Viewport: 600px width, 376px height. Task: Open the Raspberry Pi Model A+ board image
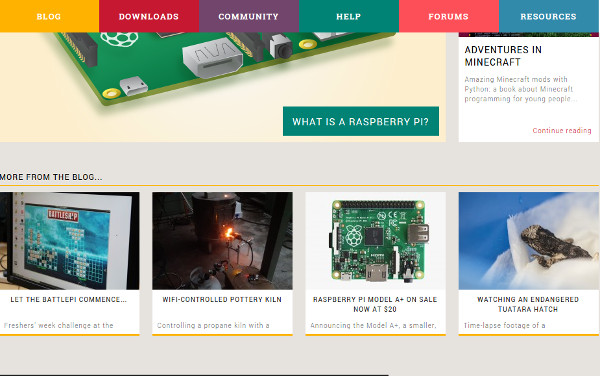[x=375, y=241]
